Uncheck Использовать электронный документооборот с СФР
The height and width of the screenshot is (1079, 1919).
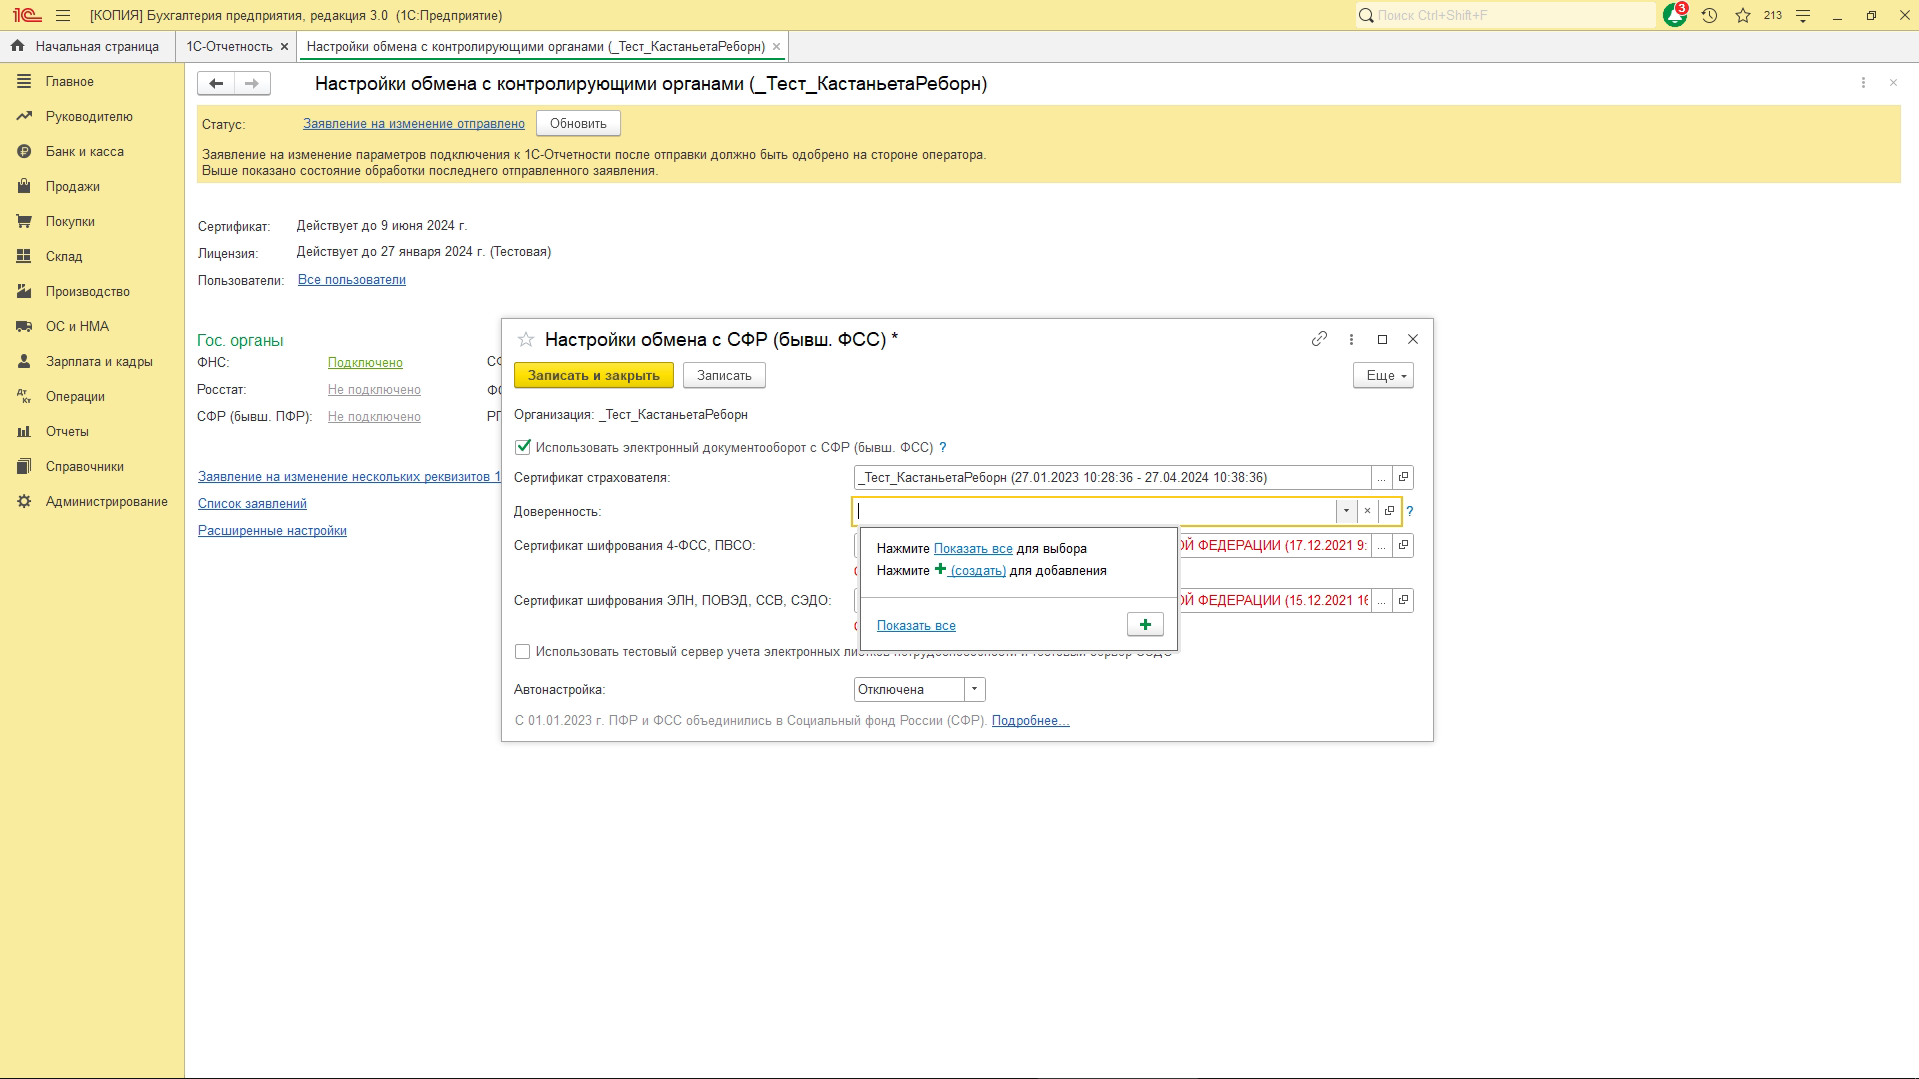[522, 447]
